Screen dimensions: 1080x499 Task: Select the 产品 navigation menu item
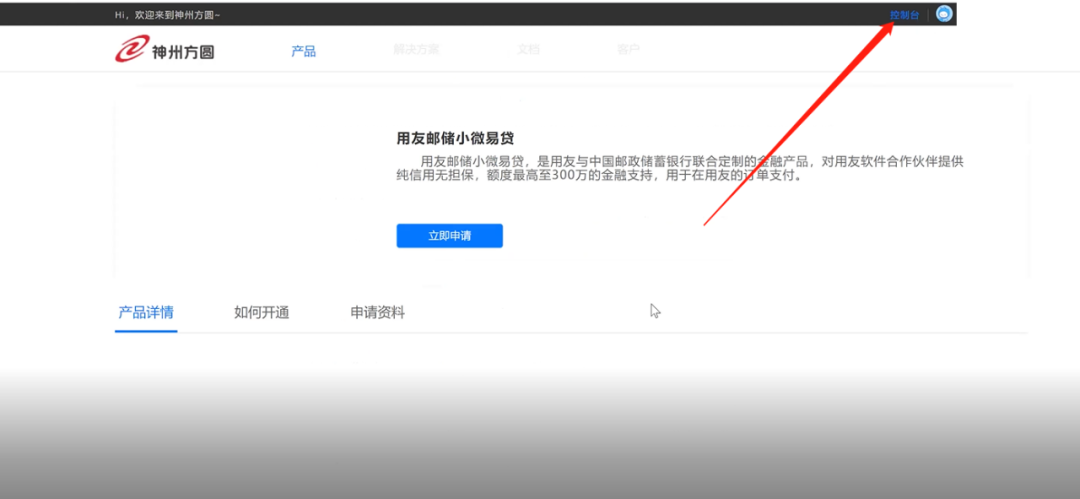click(x=303, y=51)
